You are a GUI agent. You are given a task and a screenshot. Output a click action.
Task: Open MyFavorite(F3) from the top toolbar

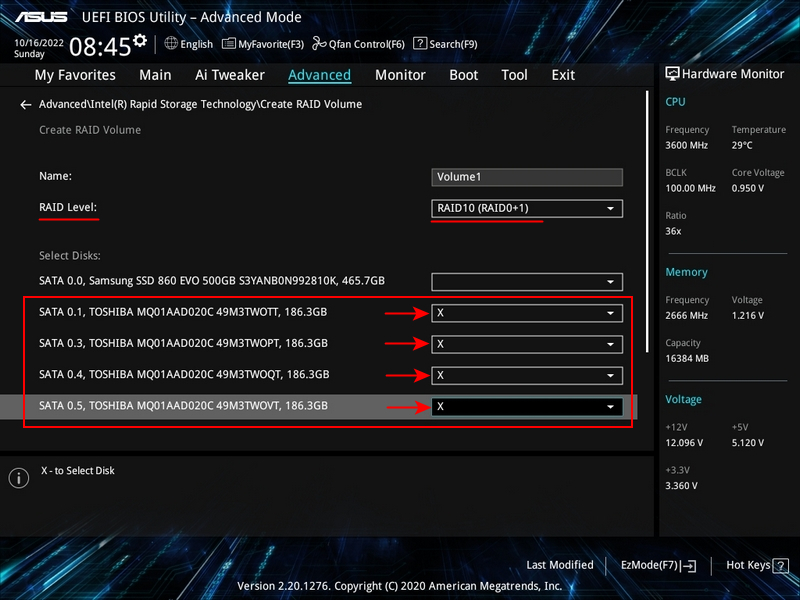click(x=263, y=44)
